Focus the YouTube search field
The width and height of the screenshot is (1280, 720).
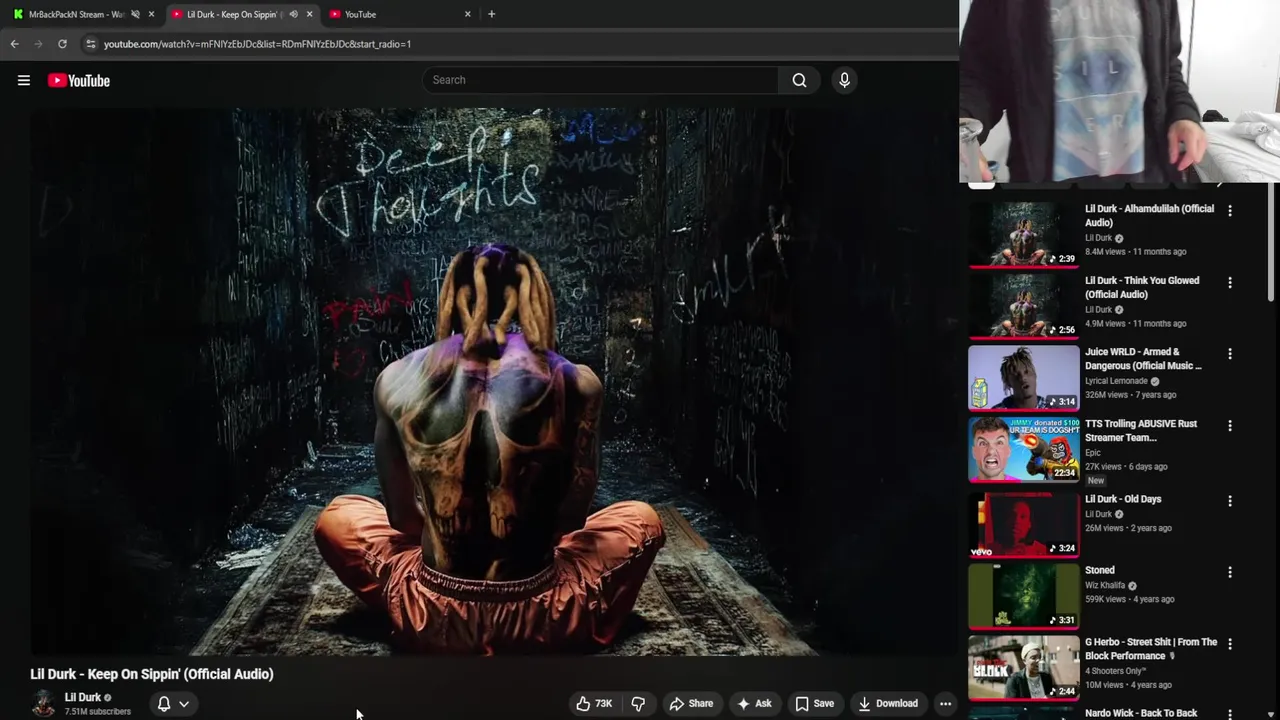tap(600, 80)
